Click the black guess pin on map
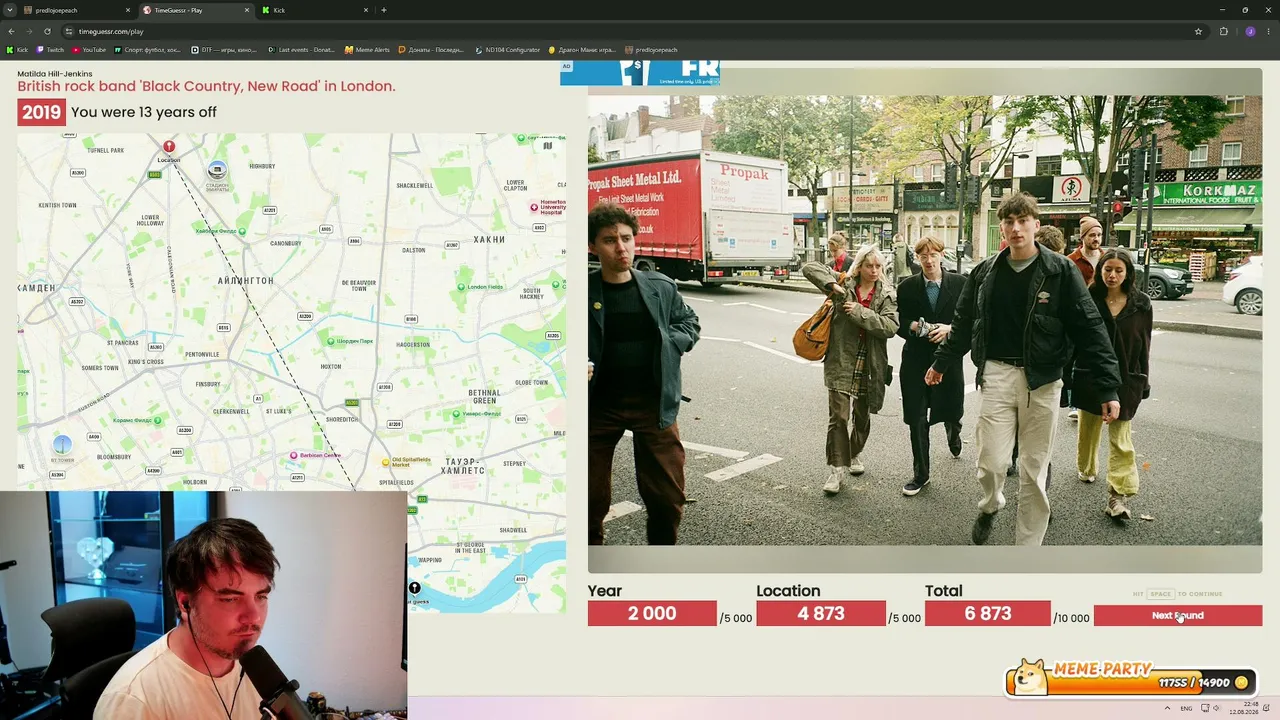1280x720 pixels. (415, 588)
